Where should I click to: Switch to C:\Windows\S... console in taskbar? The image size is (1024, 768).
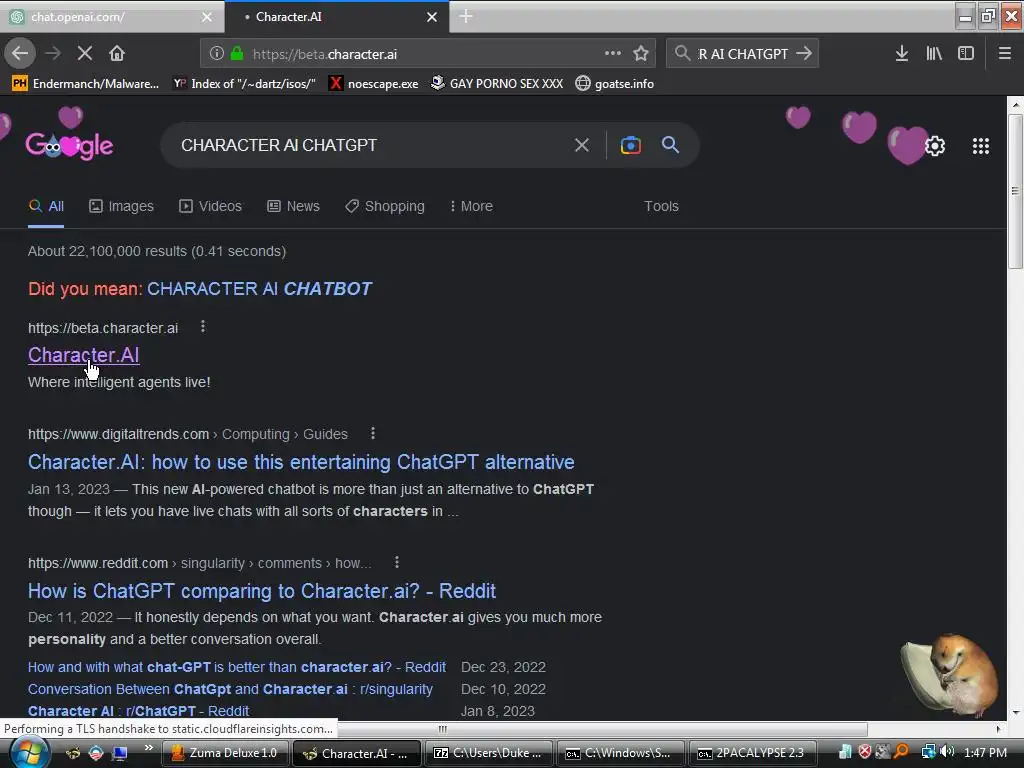click(x=619, y=753)
